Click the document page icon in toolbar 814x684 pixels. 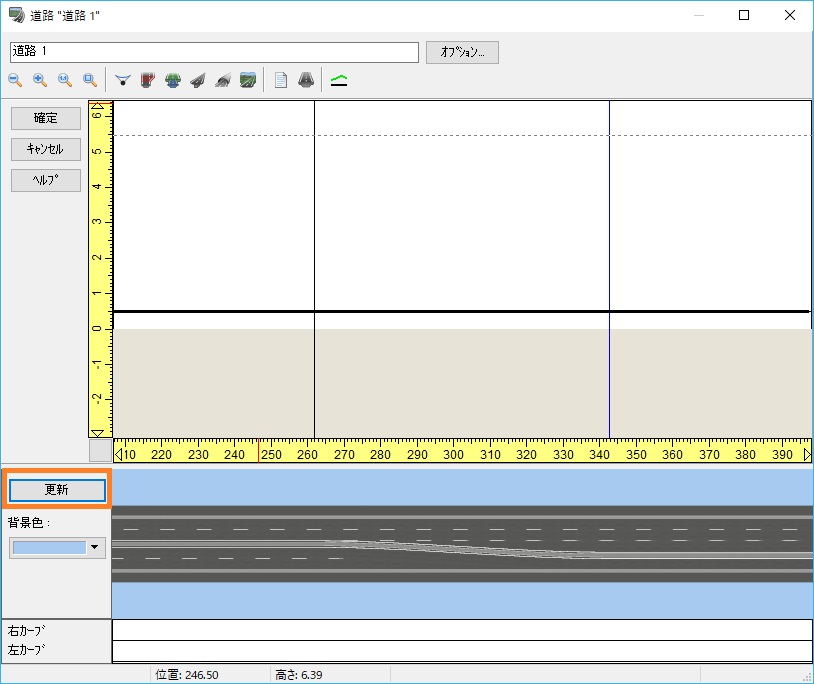(281, 80)
